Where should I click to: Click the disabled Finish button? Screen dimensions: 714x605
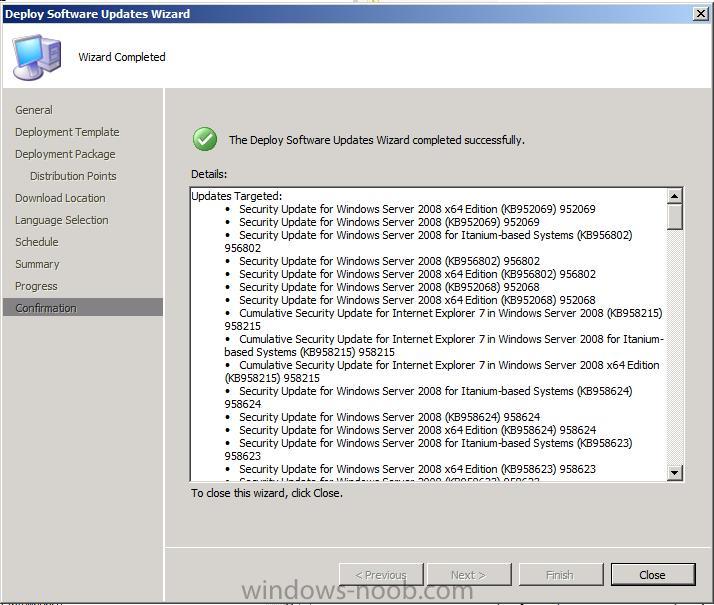tap(561, 575)
